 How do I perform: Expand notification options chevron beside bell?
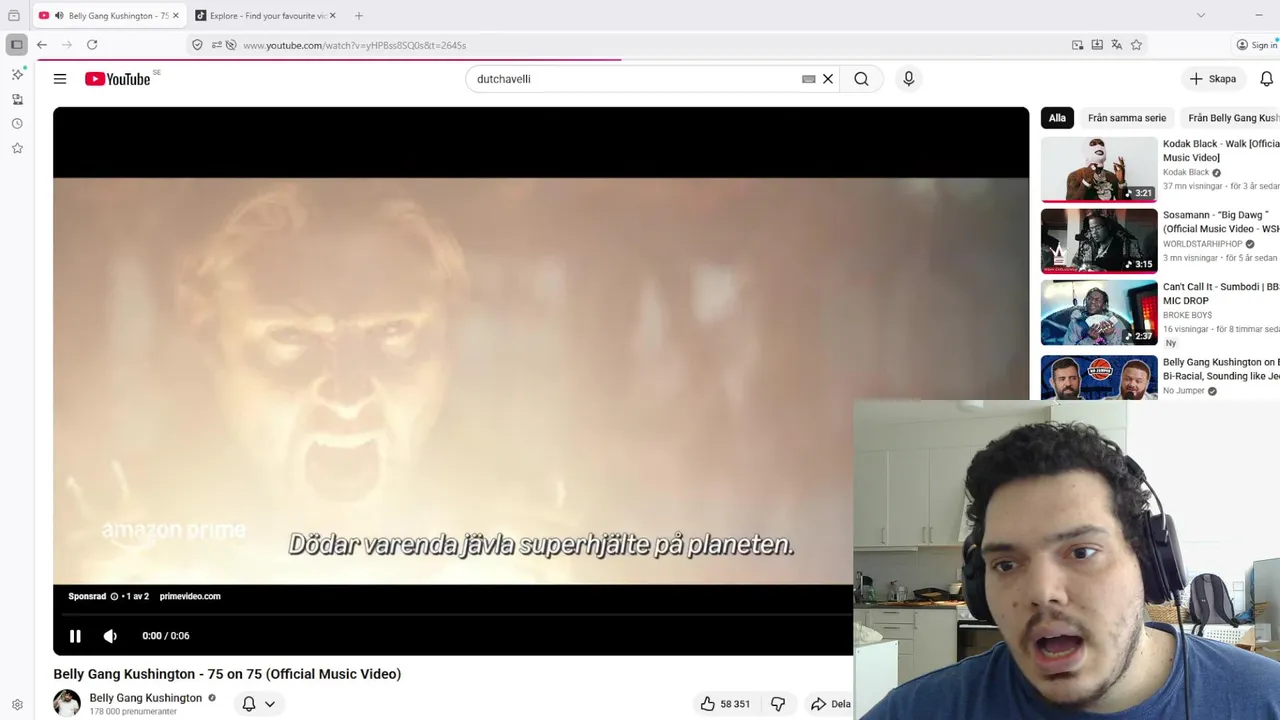click(270, 704)
